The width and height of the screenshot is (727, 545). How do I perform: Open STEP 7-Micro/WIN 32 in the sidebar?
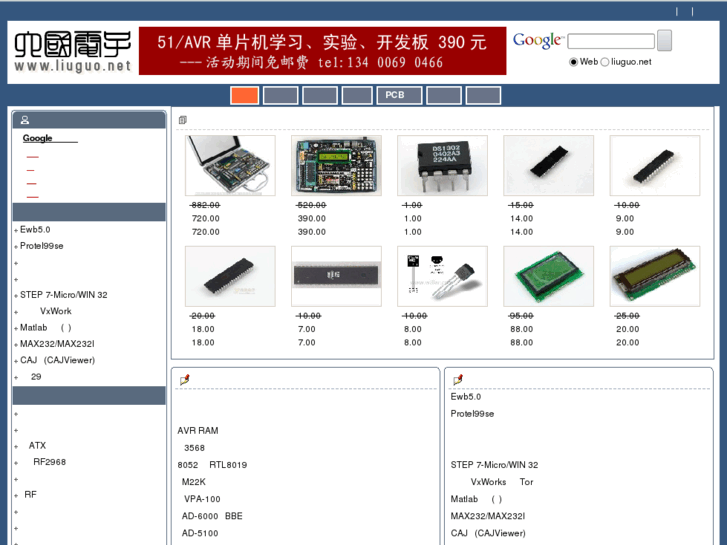tap(64, 295)
